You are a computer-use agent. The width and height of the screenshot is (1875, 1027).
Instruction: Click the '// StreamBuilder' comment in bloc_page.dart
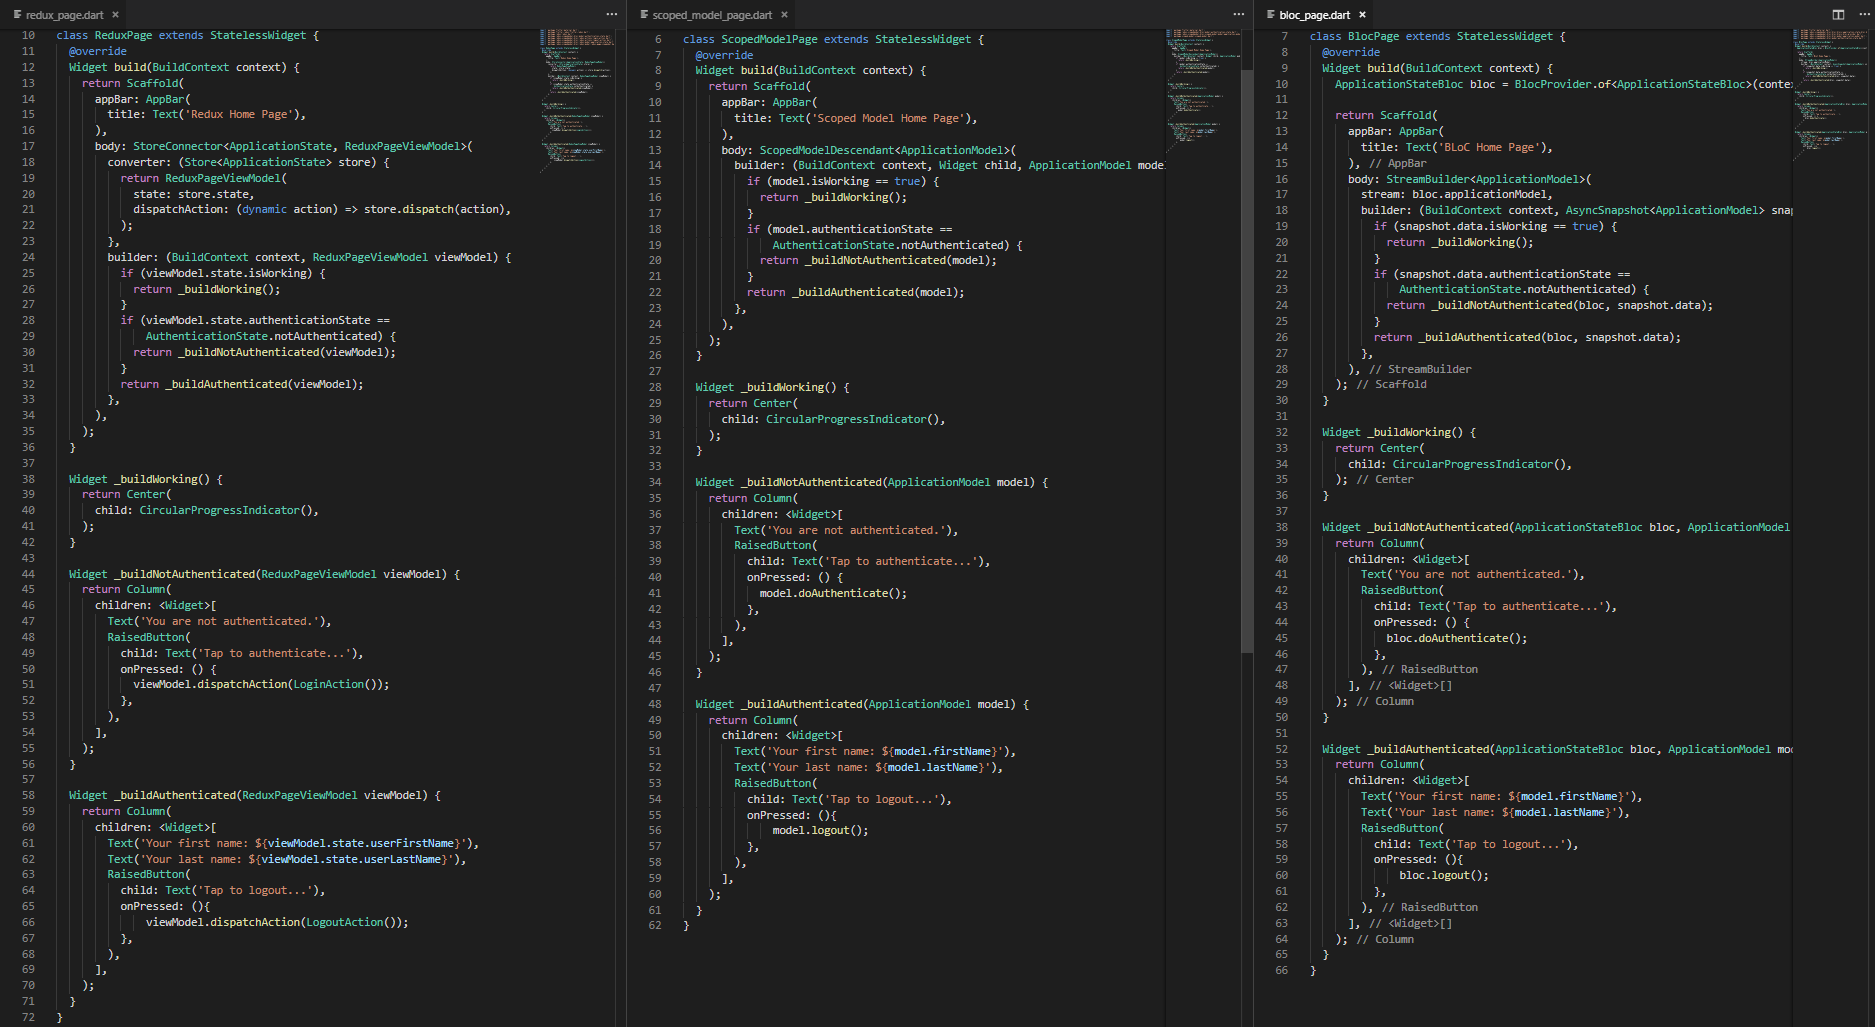pyautogui.click(x=1420, y=369)
